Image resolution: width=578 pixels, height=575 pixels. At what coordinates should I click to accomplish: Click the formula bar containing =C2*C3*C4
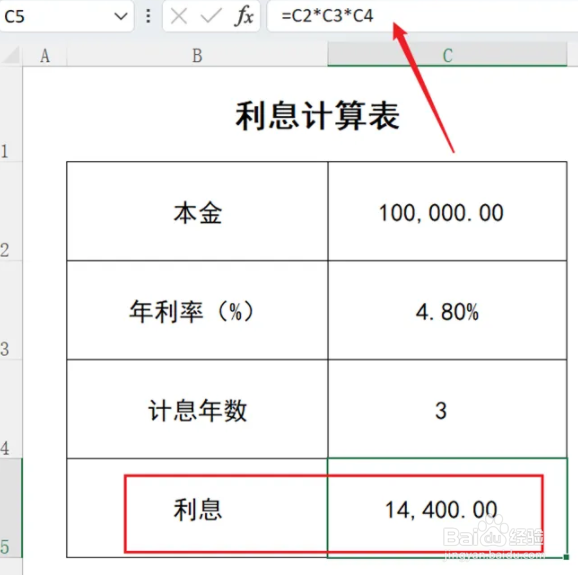point(422,16)
